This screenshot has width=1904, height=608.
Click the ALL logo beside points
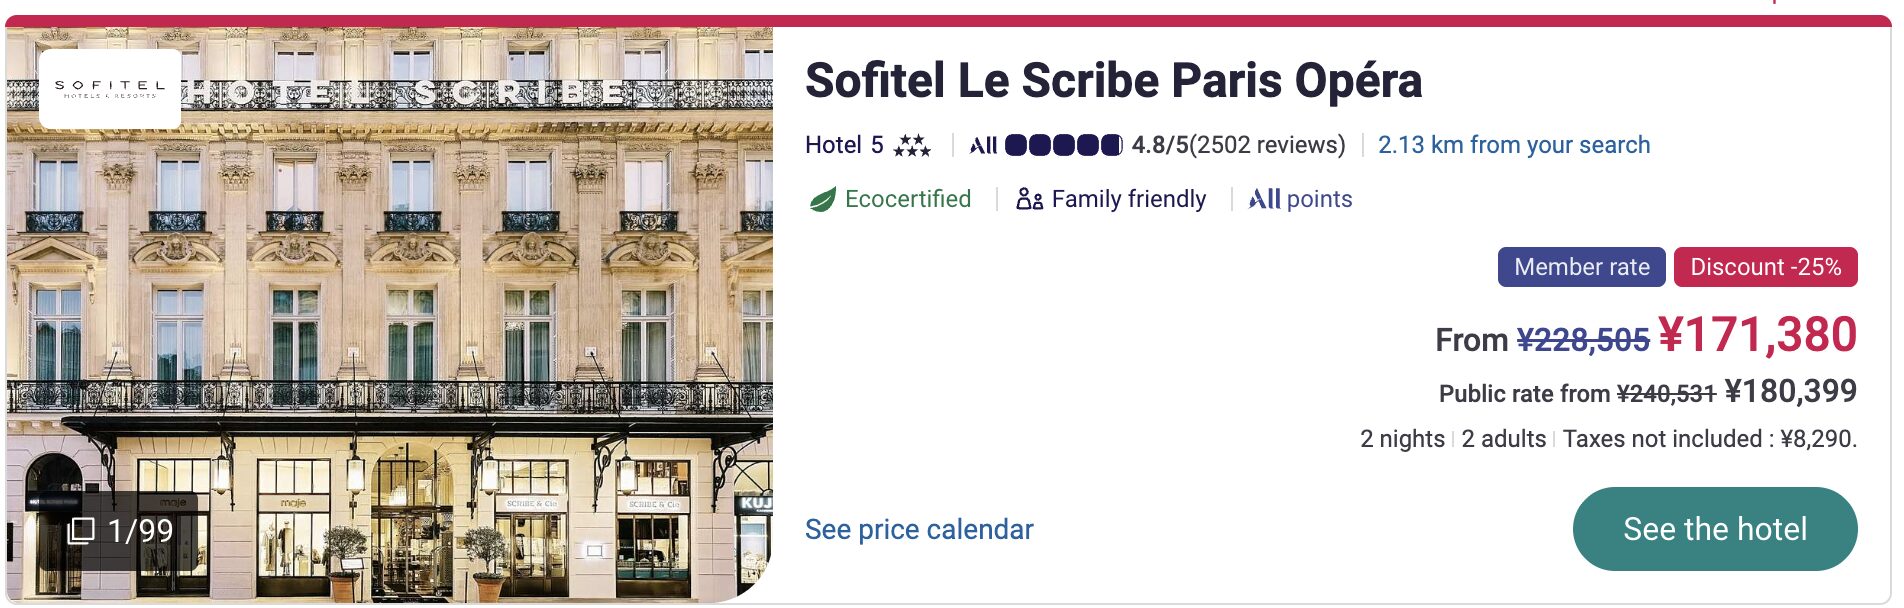coord(1264,199)
